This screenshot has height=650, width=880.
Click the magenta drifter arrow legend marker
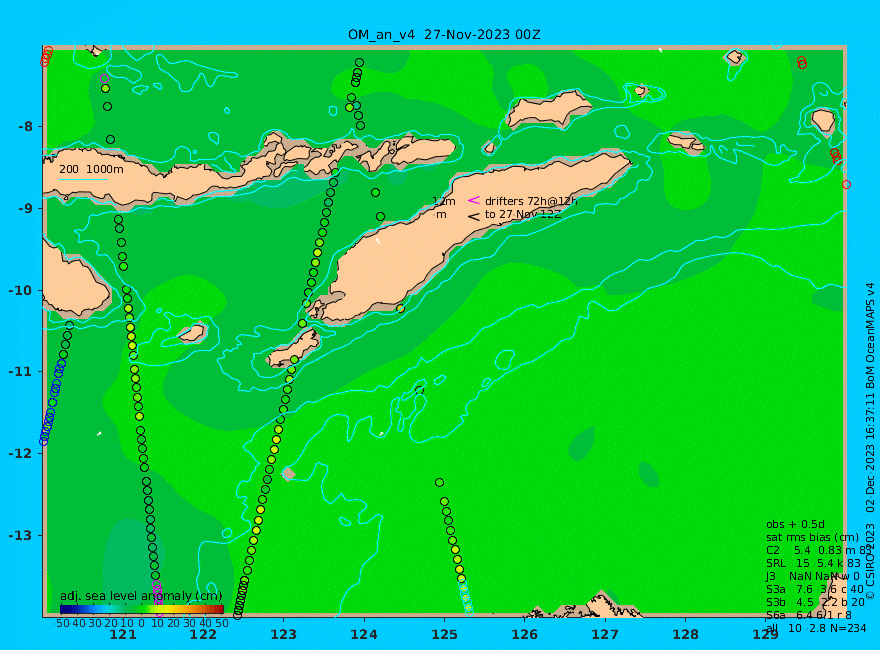(x=474, y=200)
